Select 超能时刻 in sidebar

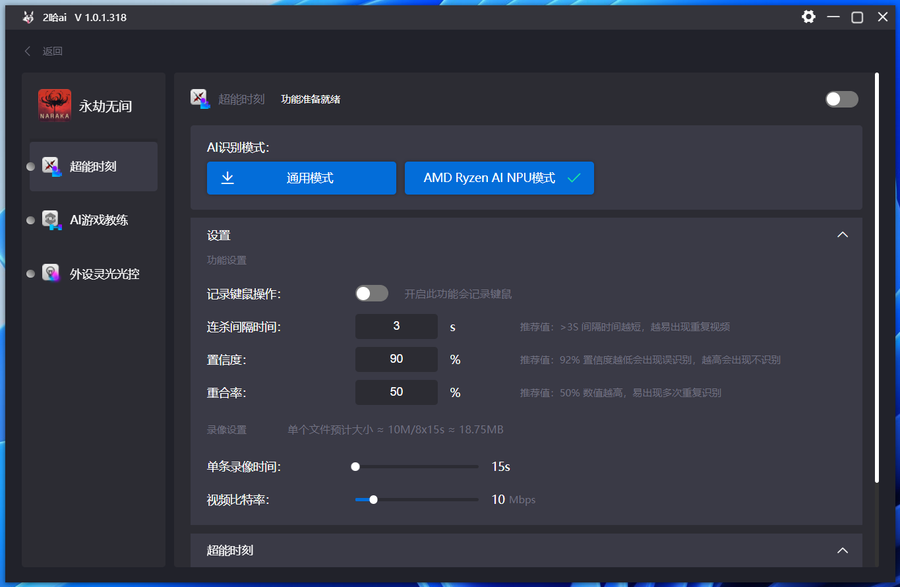pyautogui.click(x=94, y=166)
